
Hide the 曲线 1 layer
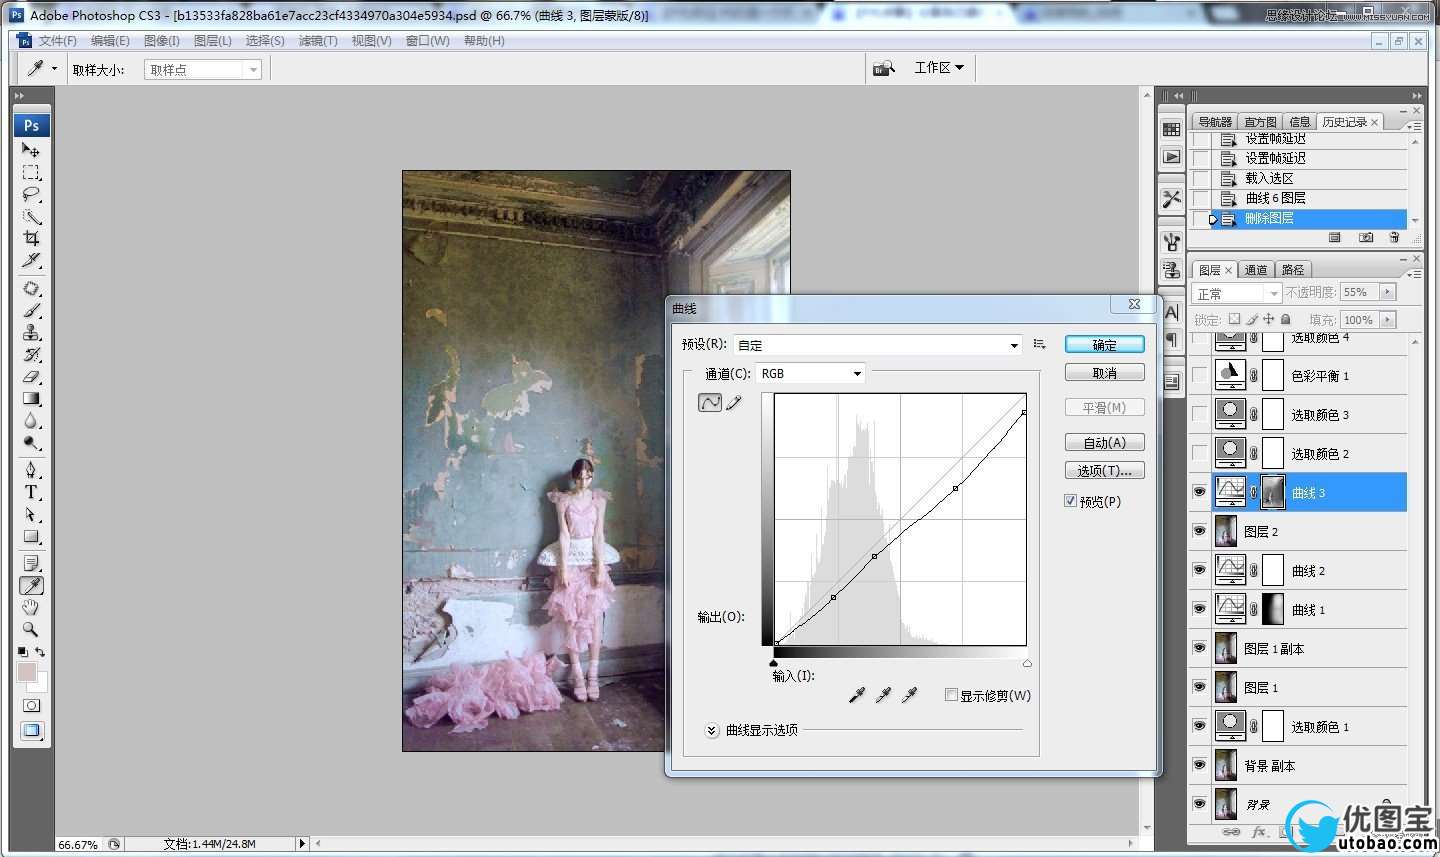(1199, 609)
